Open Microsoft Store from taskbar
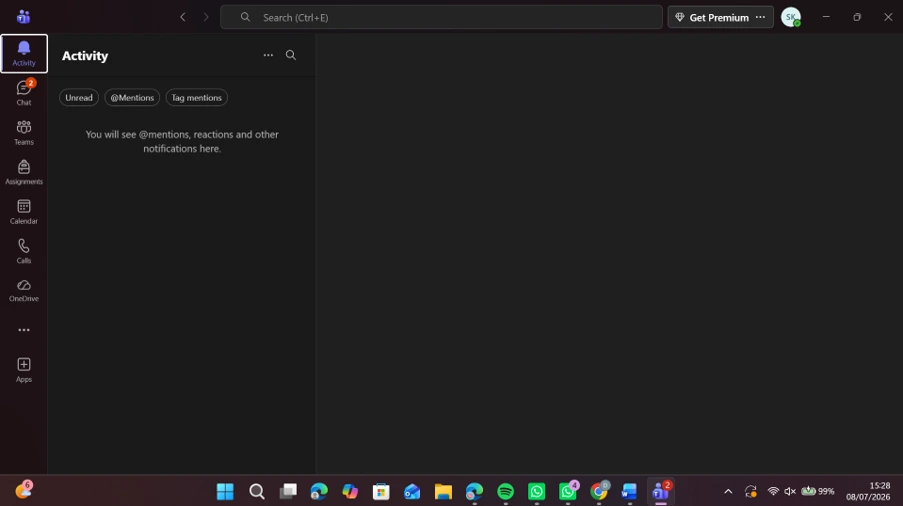Viewport: 903px width, 506px height. pos(381,491)
